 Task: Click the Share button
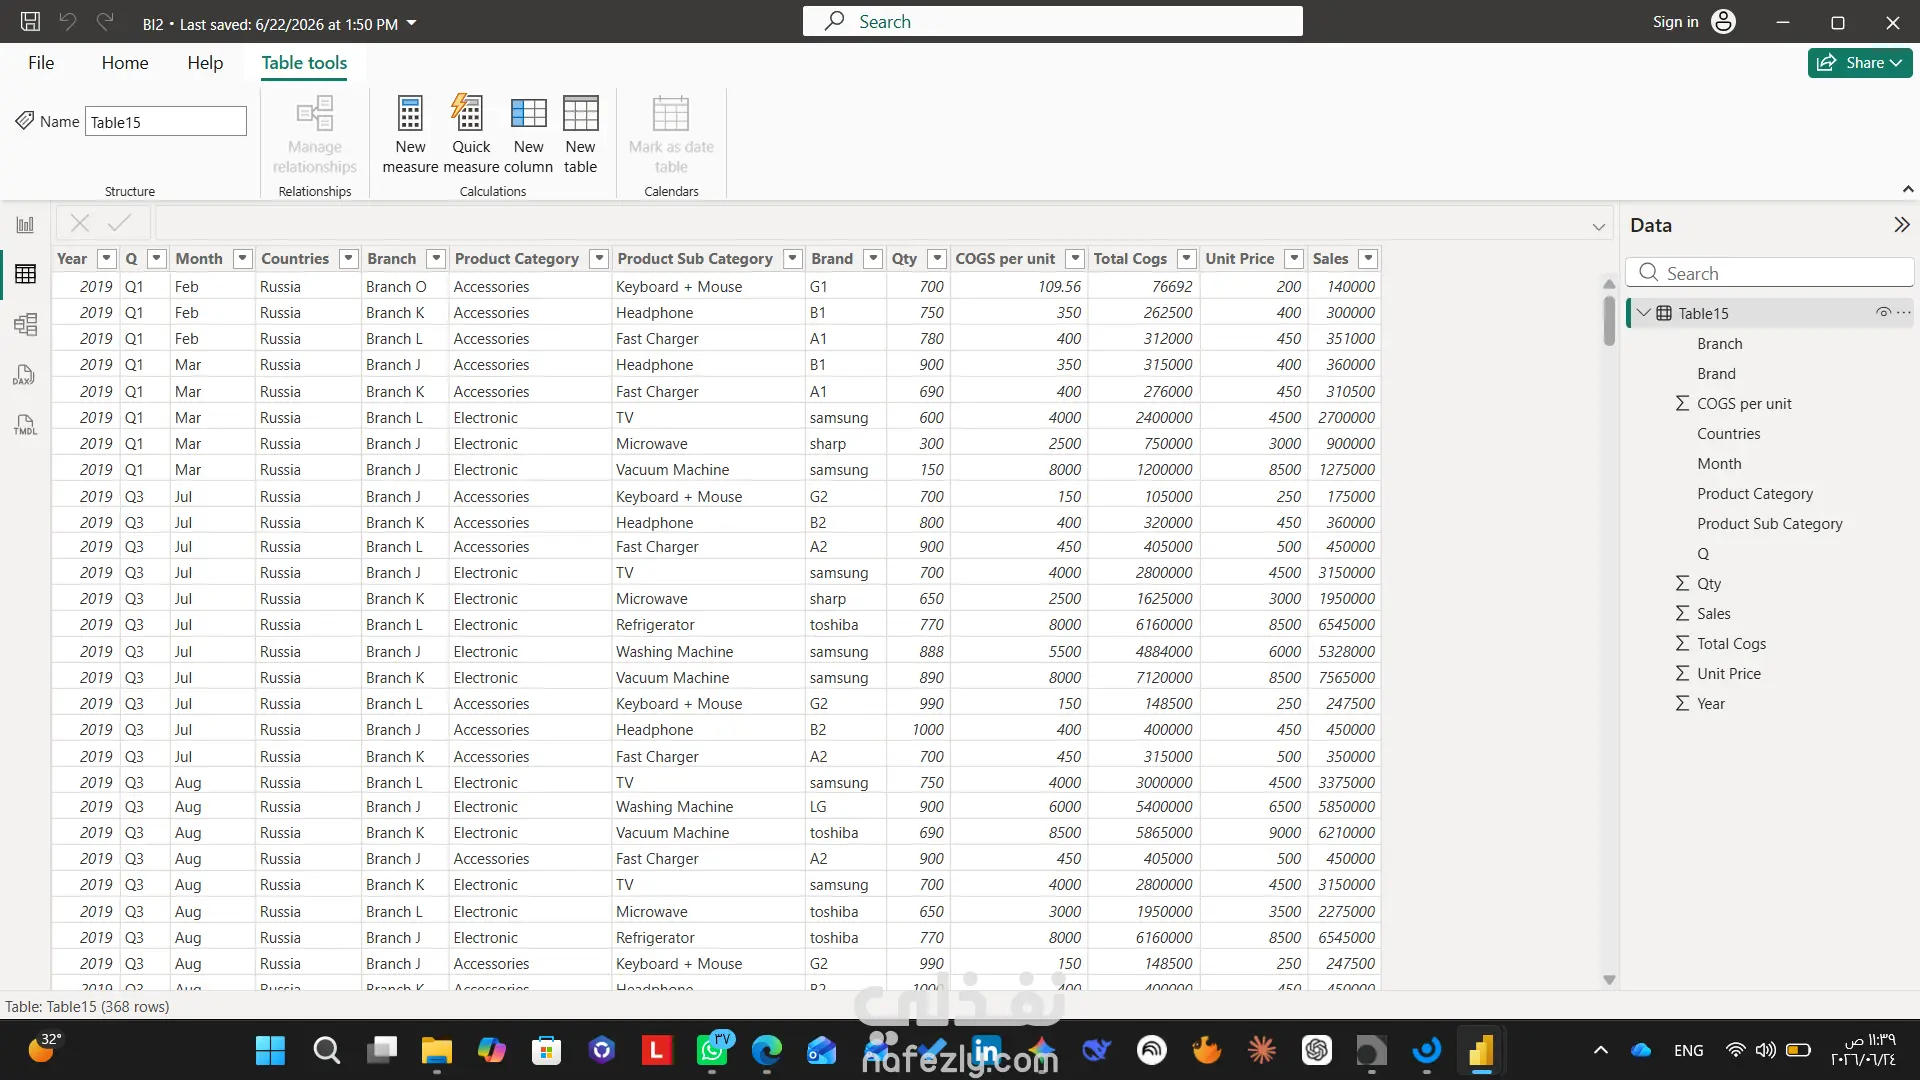[1859, 62]
